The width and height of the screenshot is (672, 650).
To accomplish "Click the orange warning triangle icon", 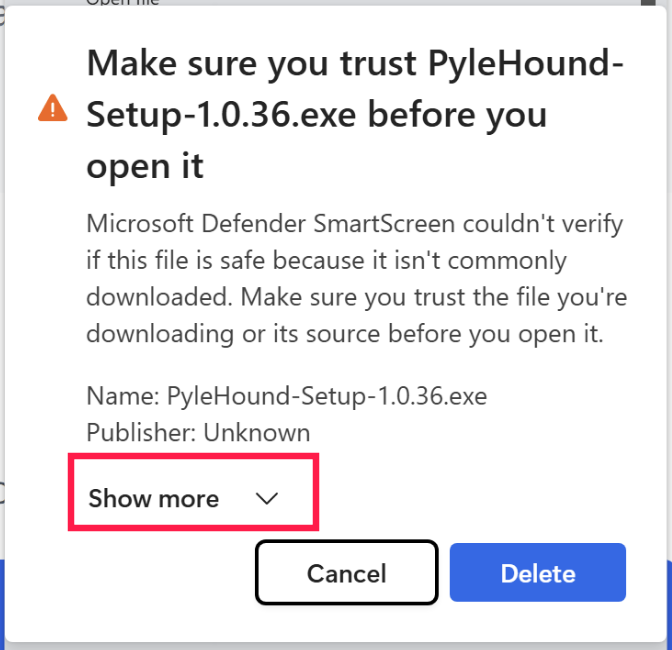I will coord(50,108).
